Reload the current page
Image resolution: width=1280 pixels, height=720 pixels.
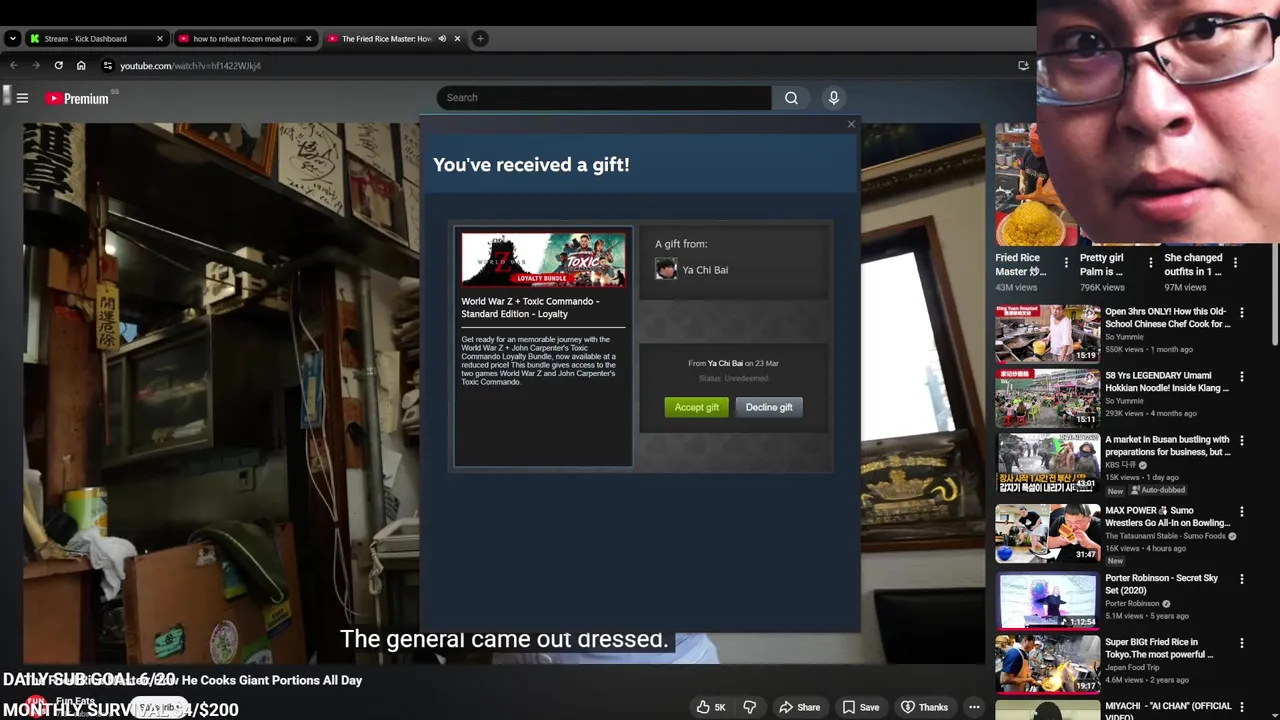click(x=58, y=66)
